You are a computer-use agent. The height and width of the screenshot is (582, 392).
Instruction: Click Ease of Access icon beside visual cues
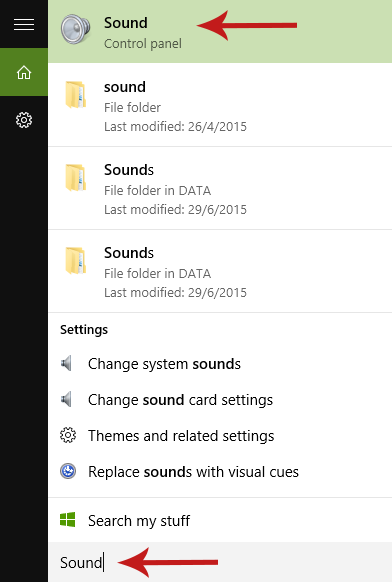coord(68,471)
